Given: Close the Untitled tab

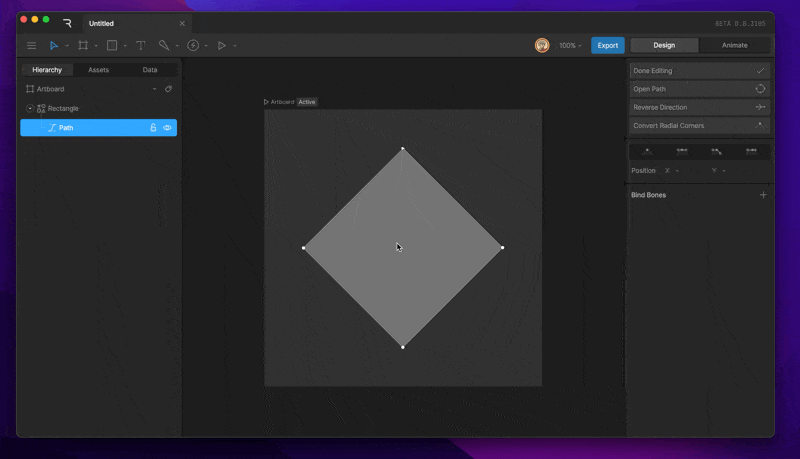Looking at the screenshot, I should (182, 23).
